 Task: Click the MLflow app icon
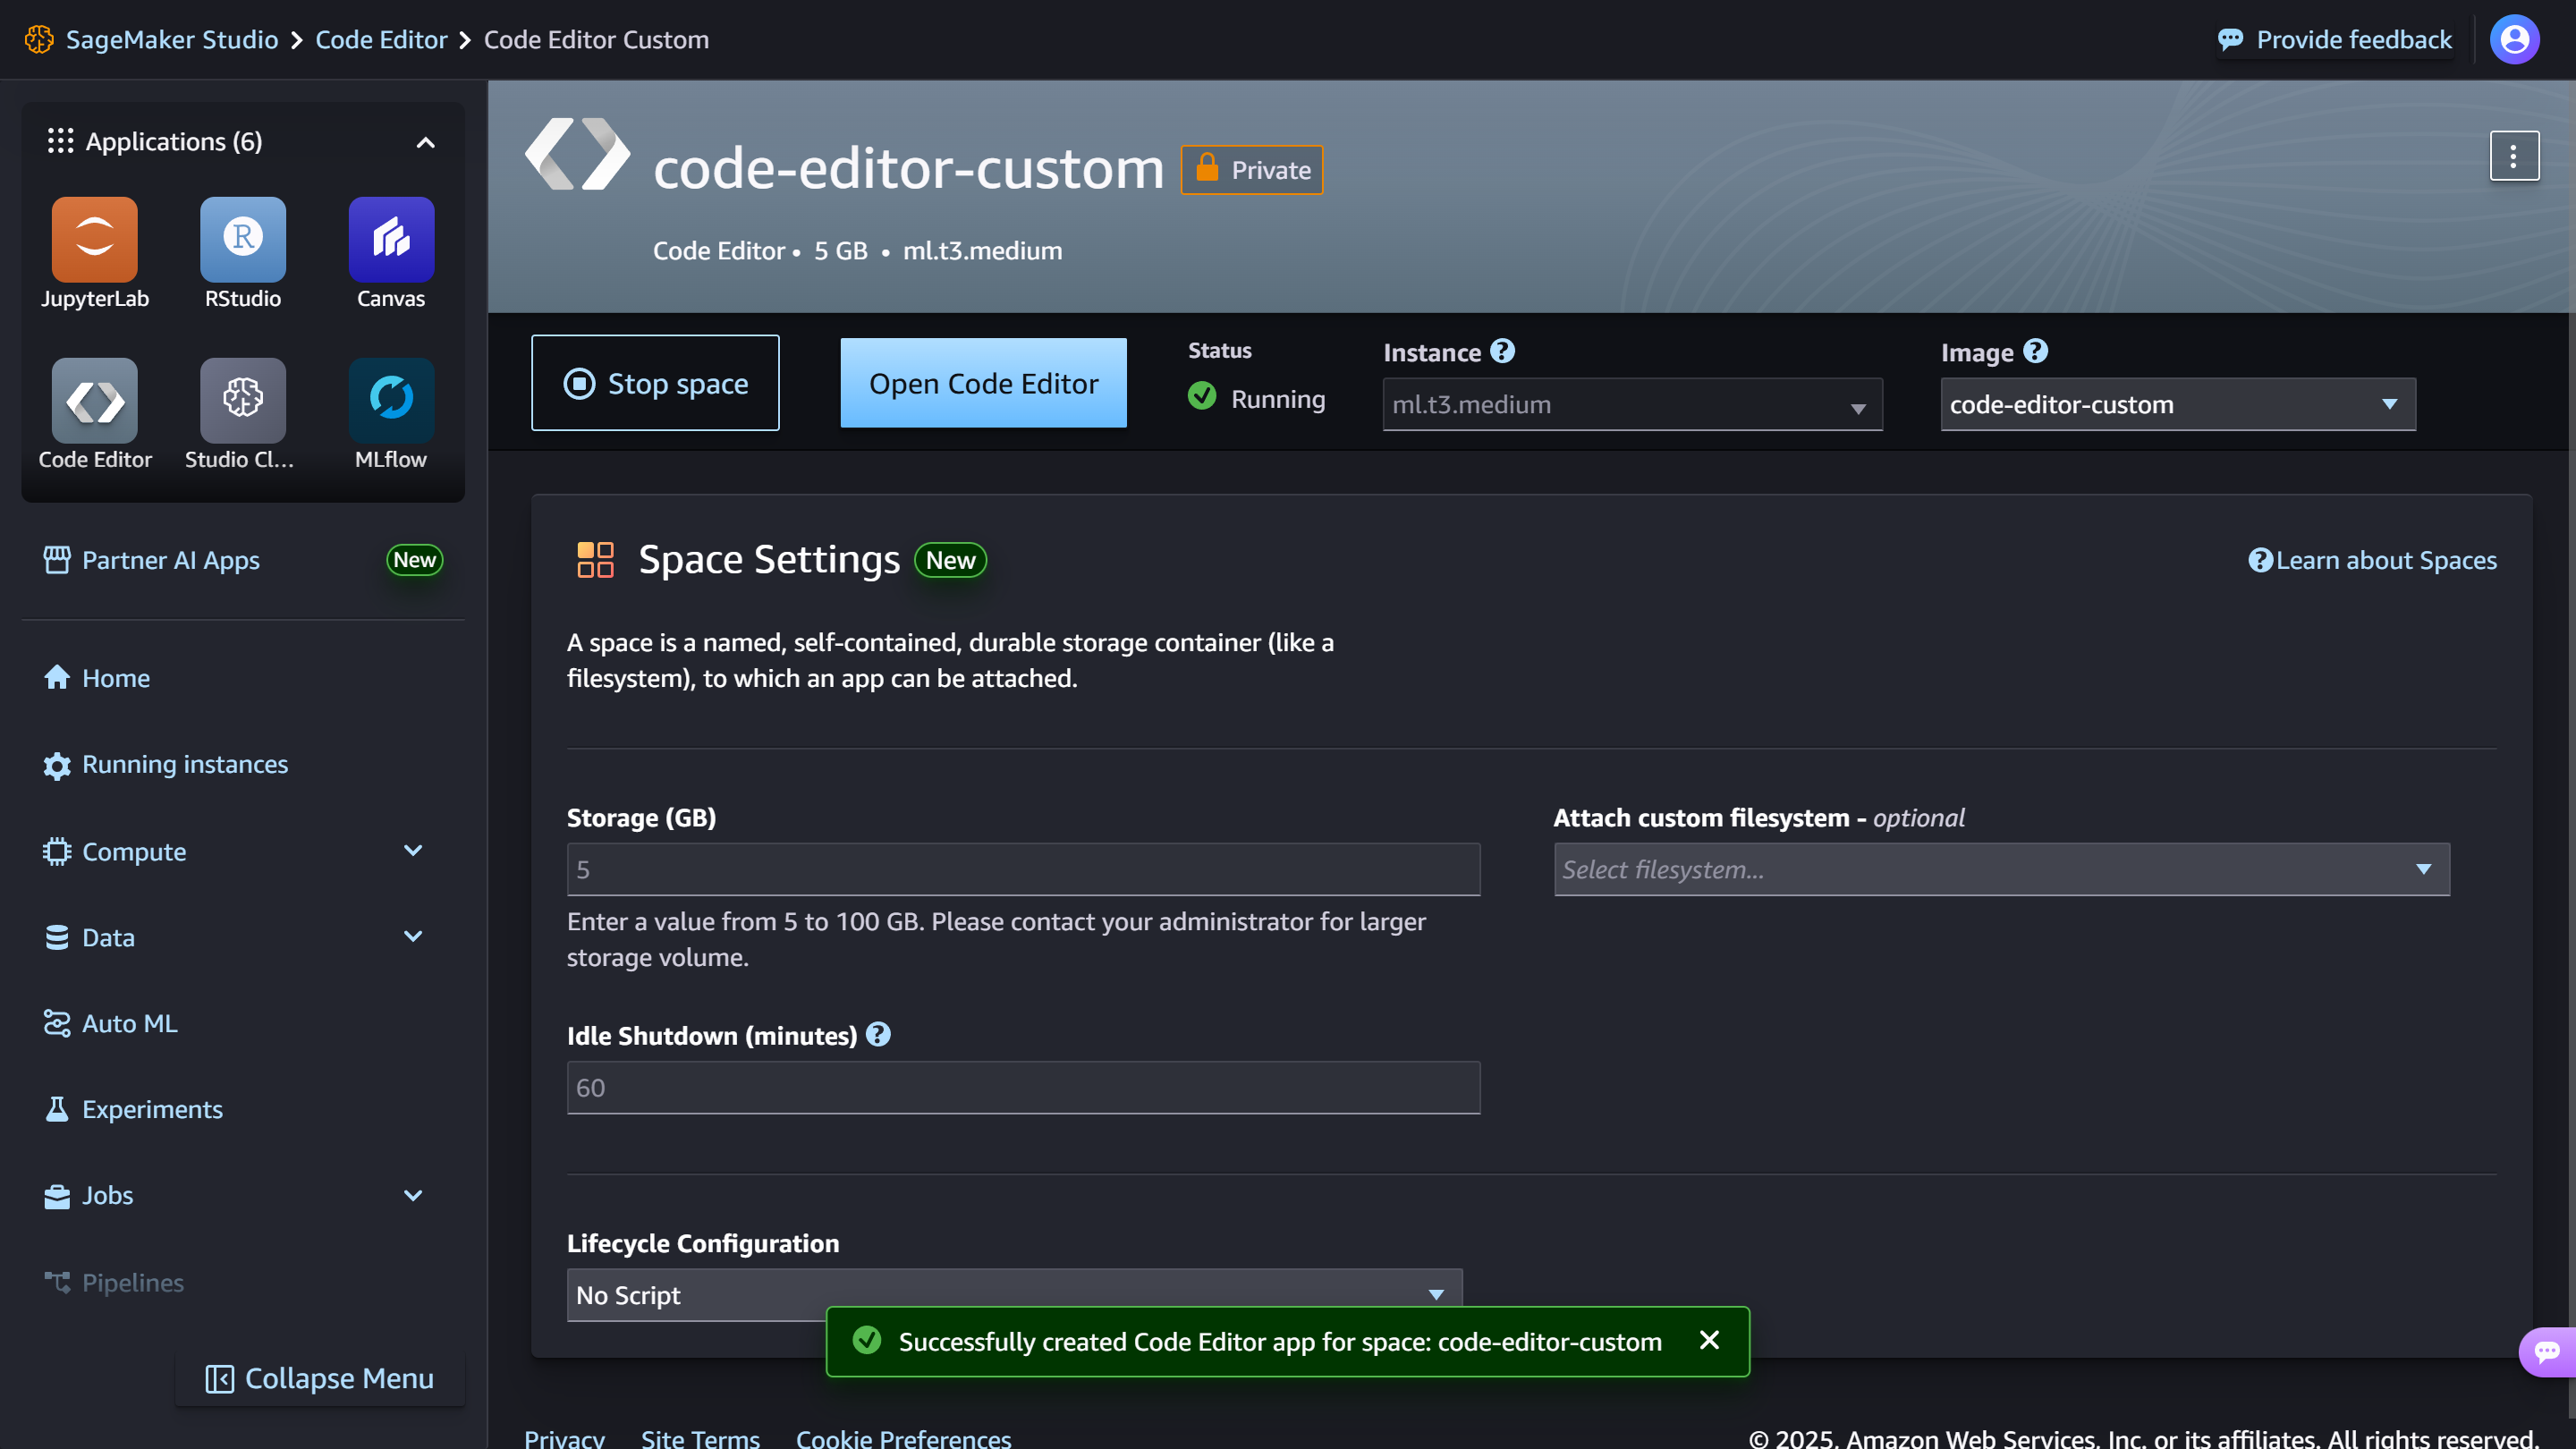[390, 401]
